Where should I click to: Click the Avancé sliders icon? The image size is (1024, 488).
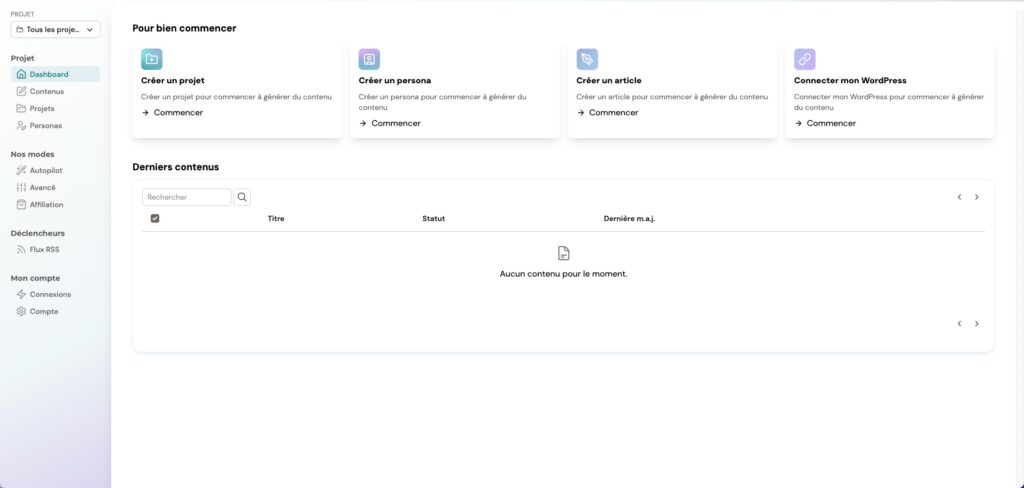pos(22,187)
